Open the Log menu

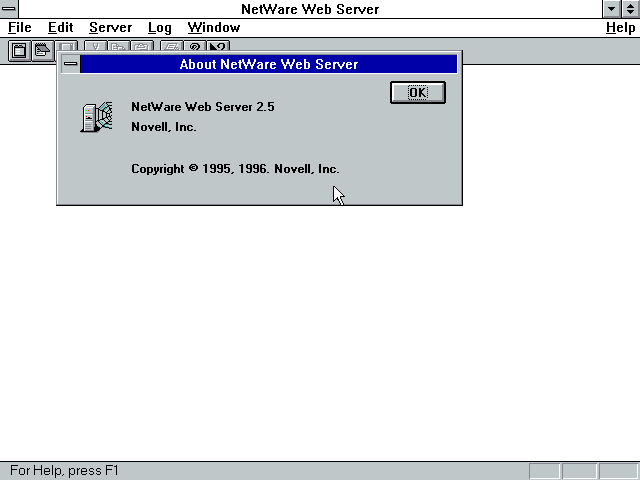point(160,28)
